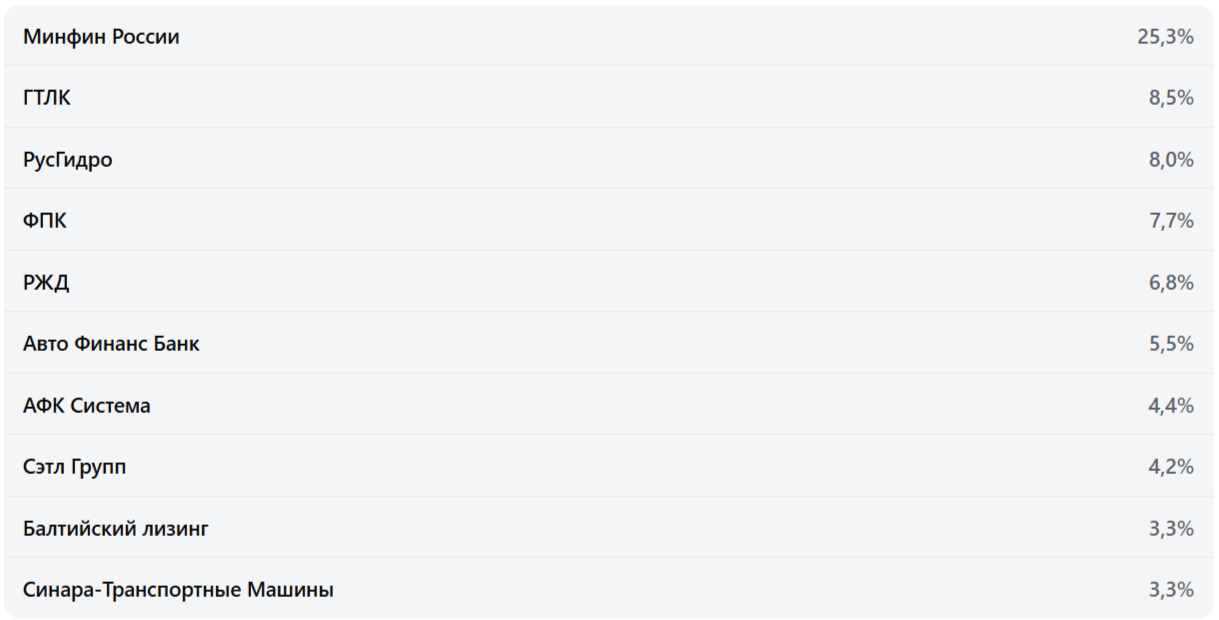
Task: Click the 6,8% percentage for РЖД
Action: tap(1171, 283)
